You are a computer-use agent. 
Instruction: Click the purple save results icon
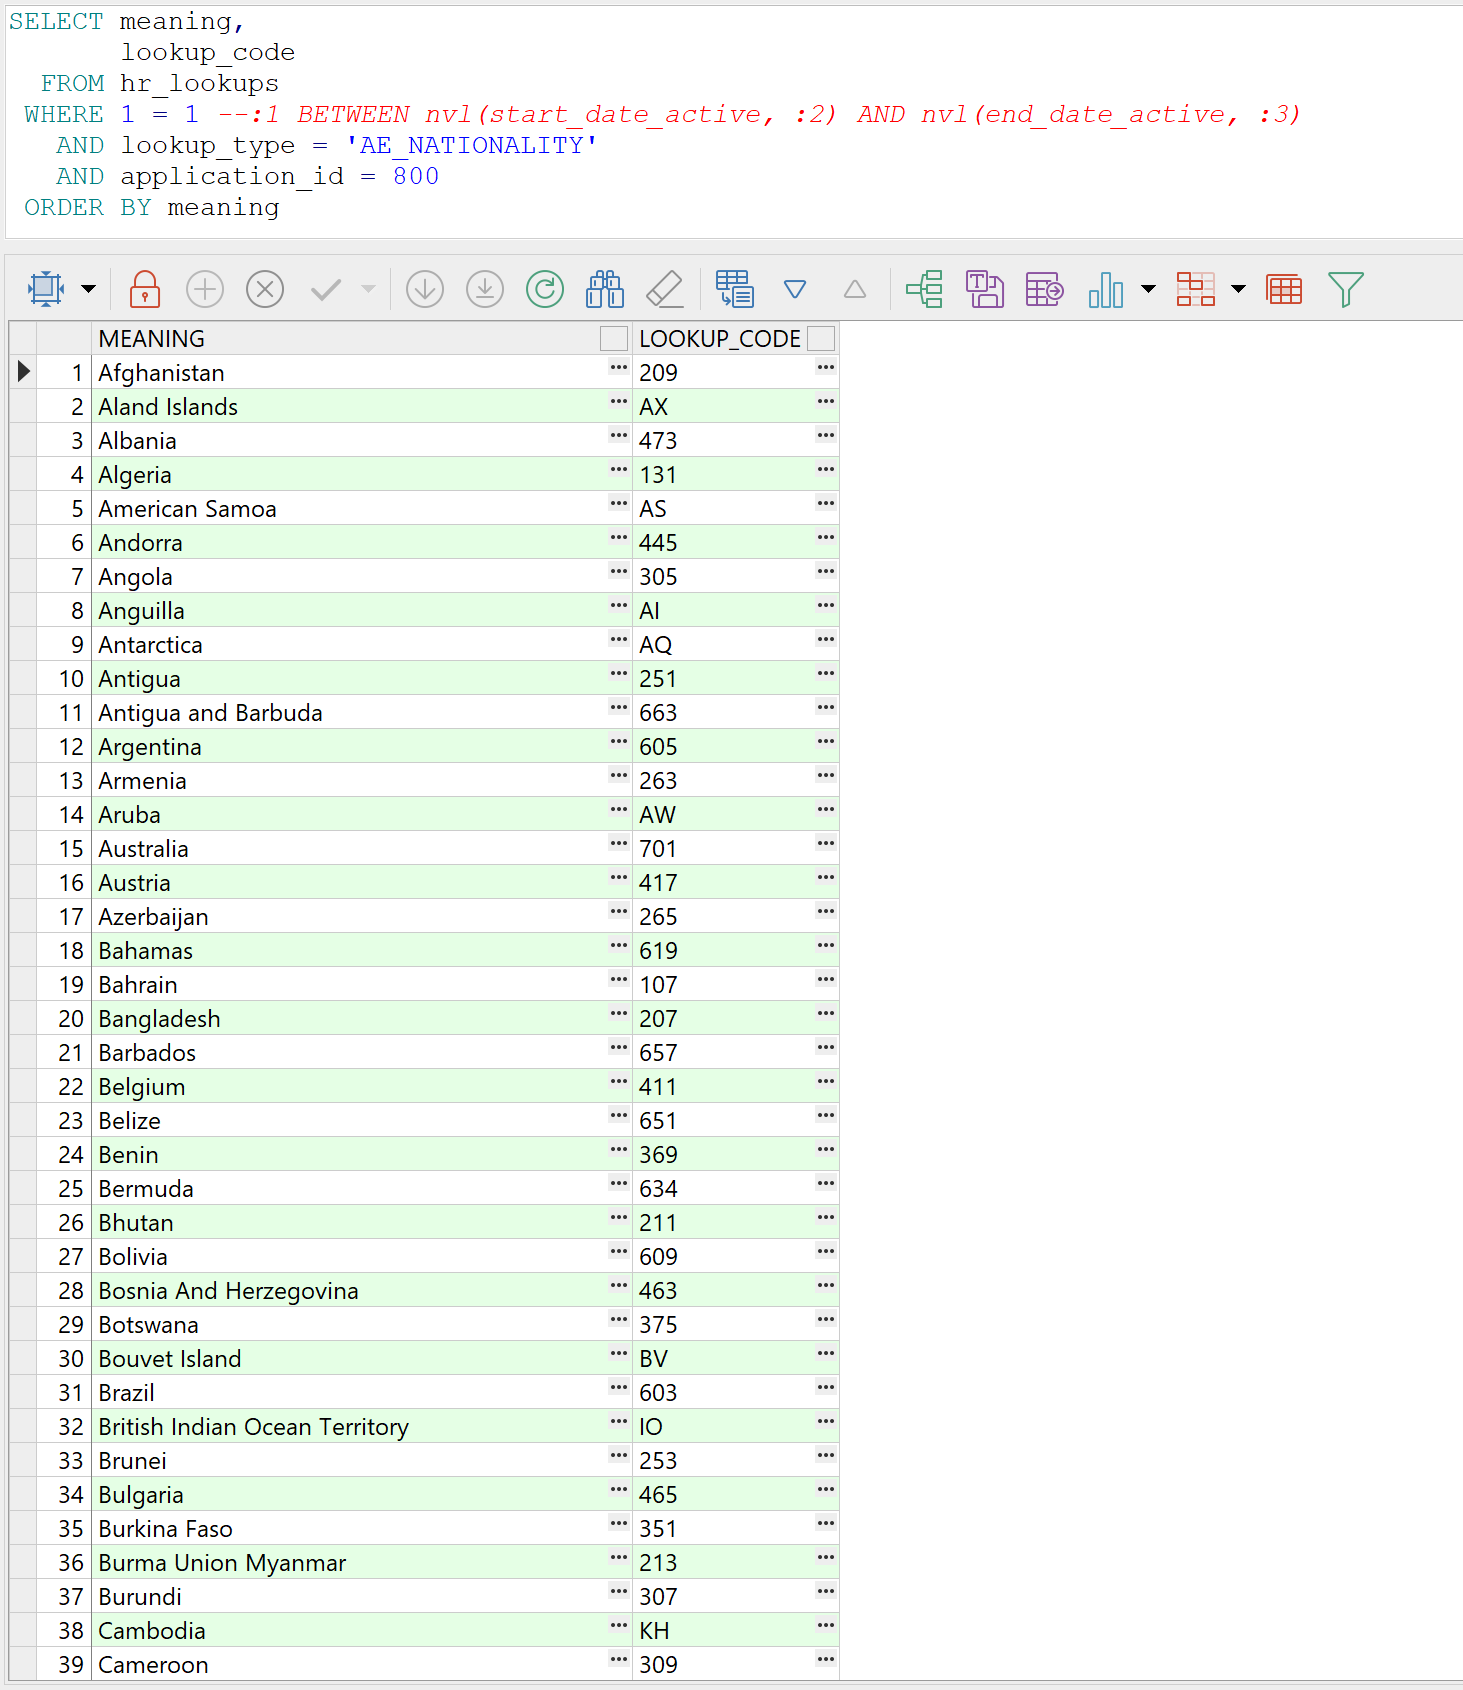point(984,290)
